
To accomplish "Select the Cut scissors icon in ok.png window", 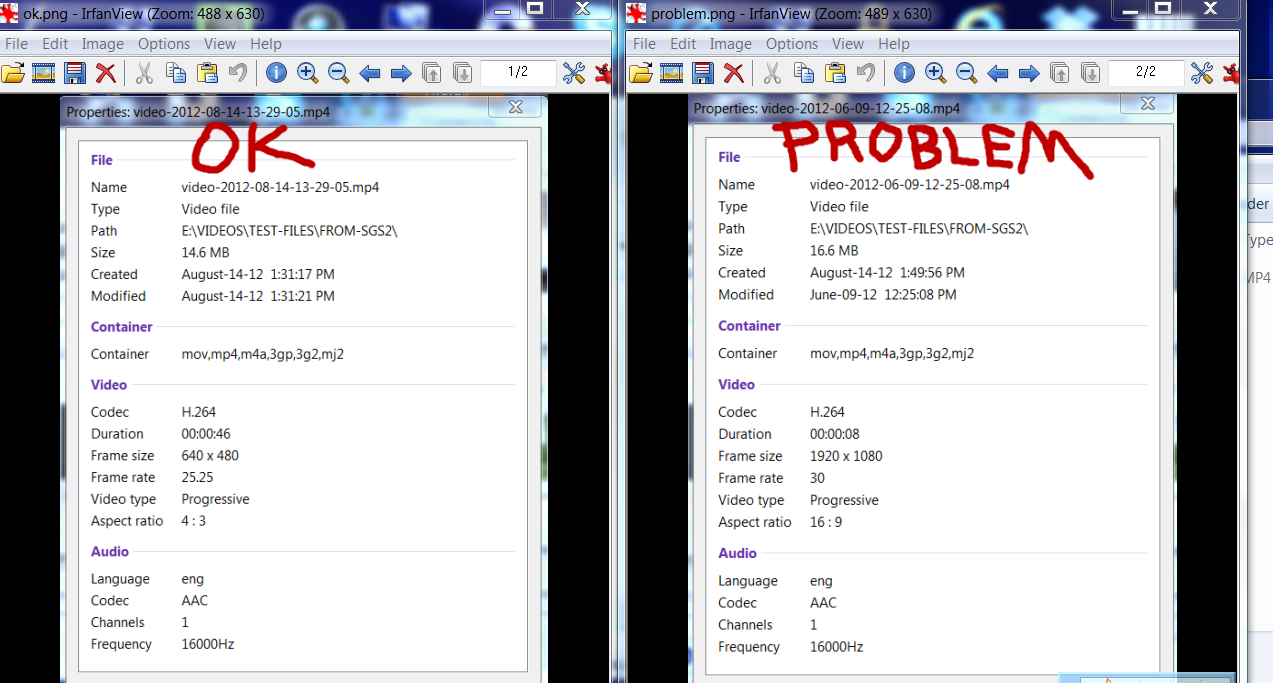I will tap(144, 73).
